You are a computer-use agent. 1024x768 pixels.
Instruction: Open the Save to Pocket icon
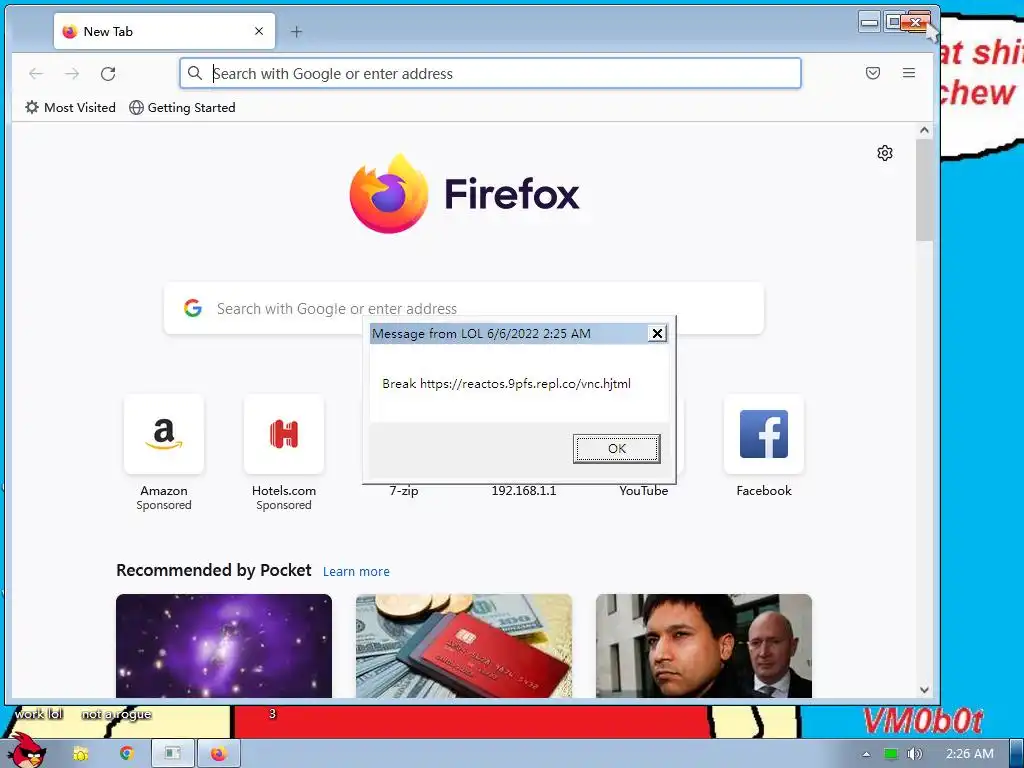(872, 73)
